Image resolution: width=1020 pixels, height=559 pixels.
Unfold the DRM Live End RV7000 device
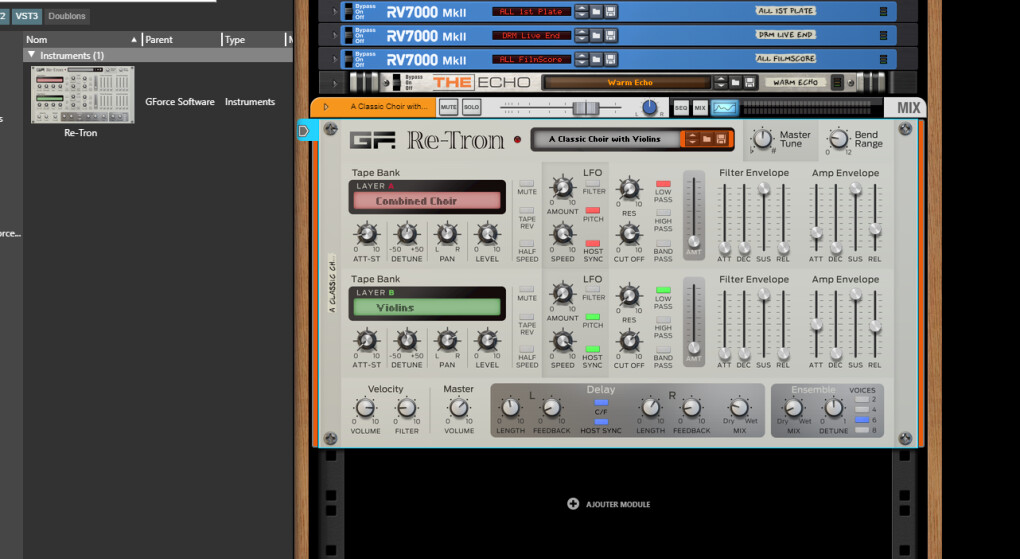334,35
